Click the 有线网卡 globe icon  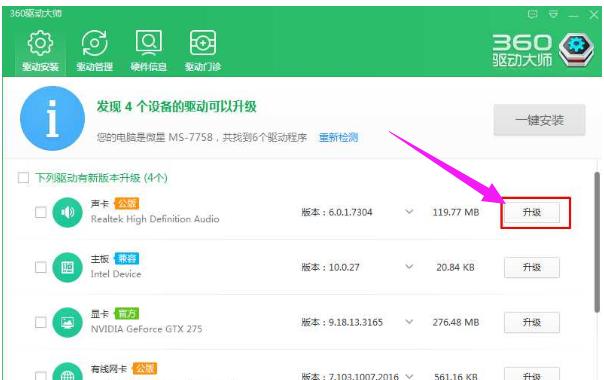coord(67,372)
